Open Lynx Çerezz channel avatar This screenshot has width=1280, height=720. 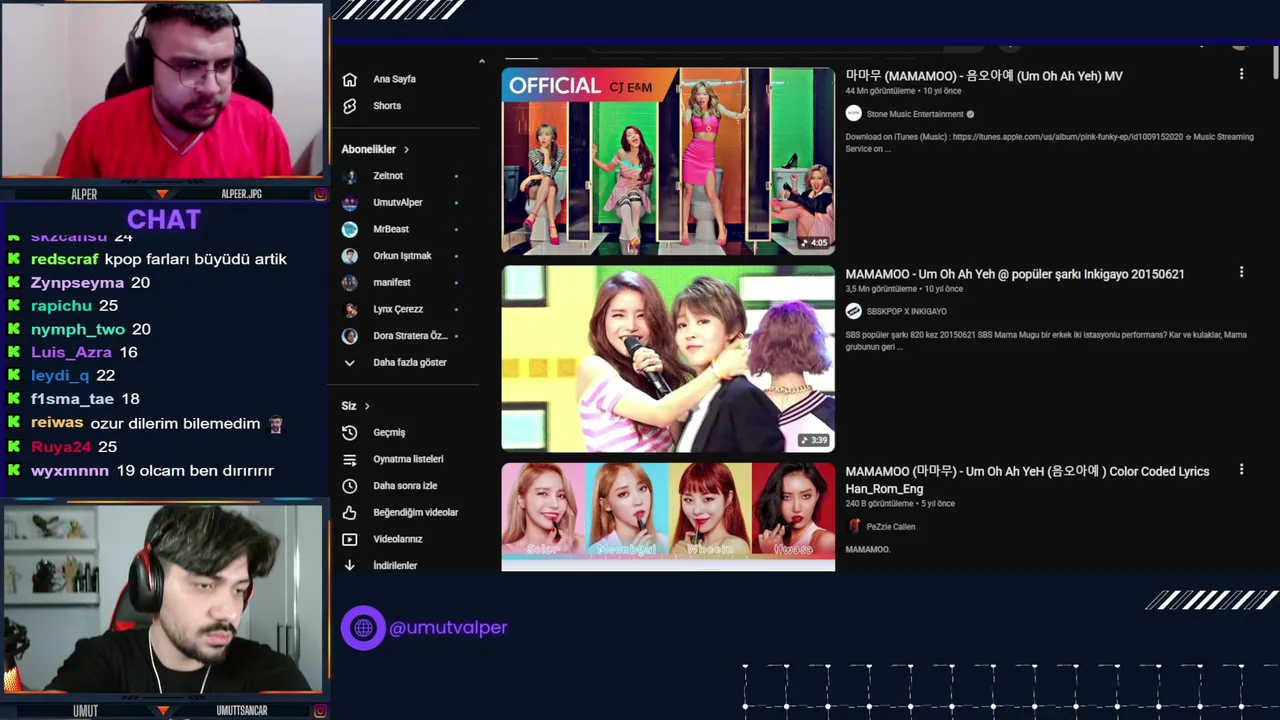(350, 310)
